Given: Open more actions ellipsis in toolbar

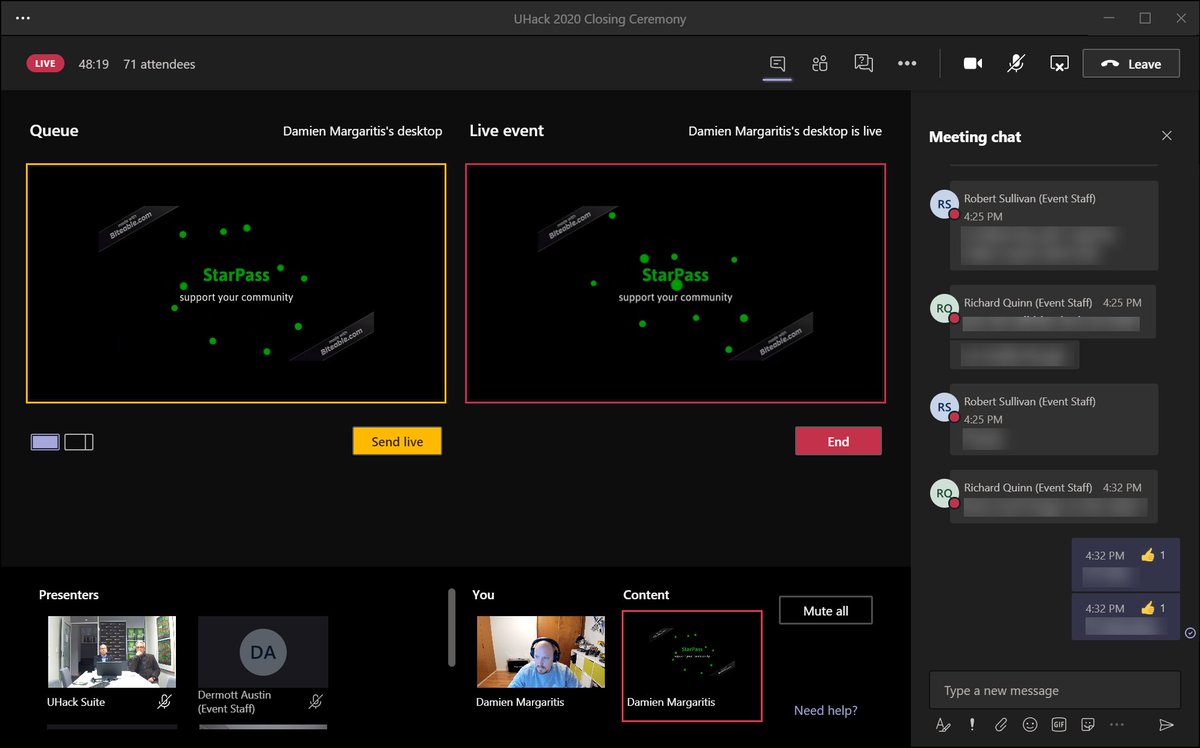Looking at the screenshot, I should pos(907,63).
